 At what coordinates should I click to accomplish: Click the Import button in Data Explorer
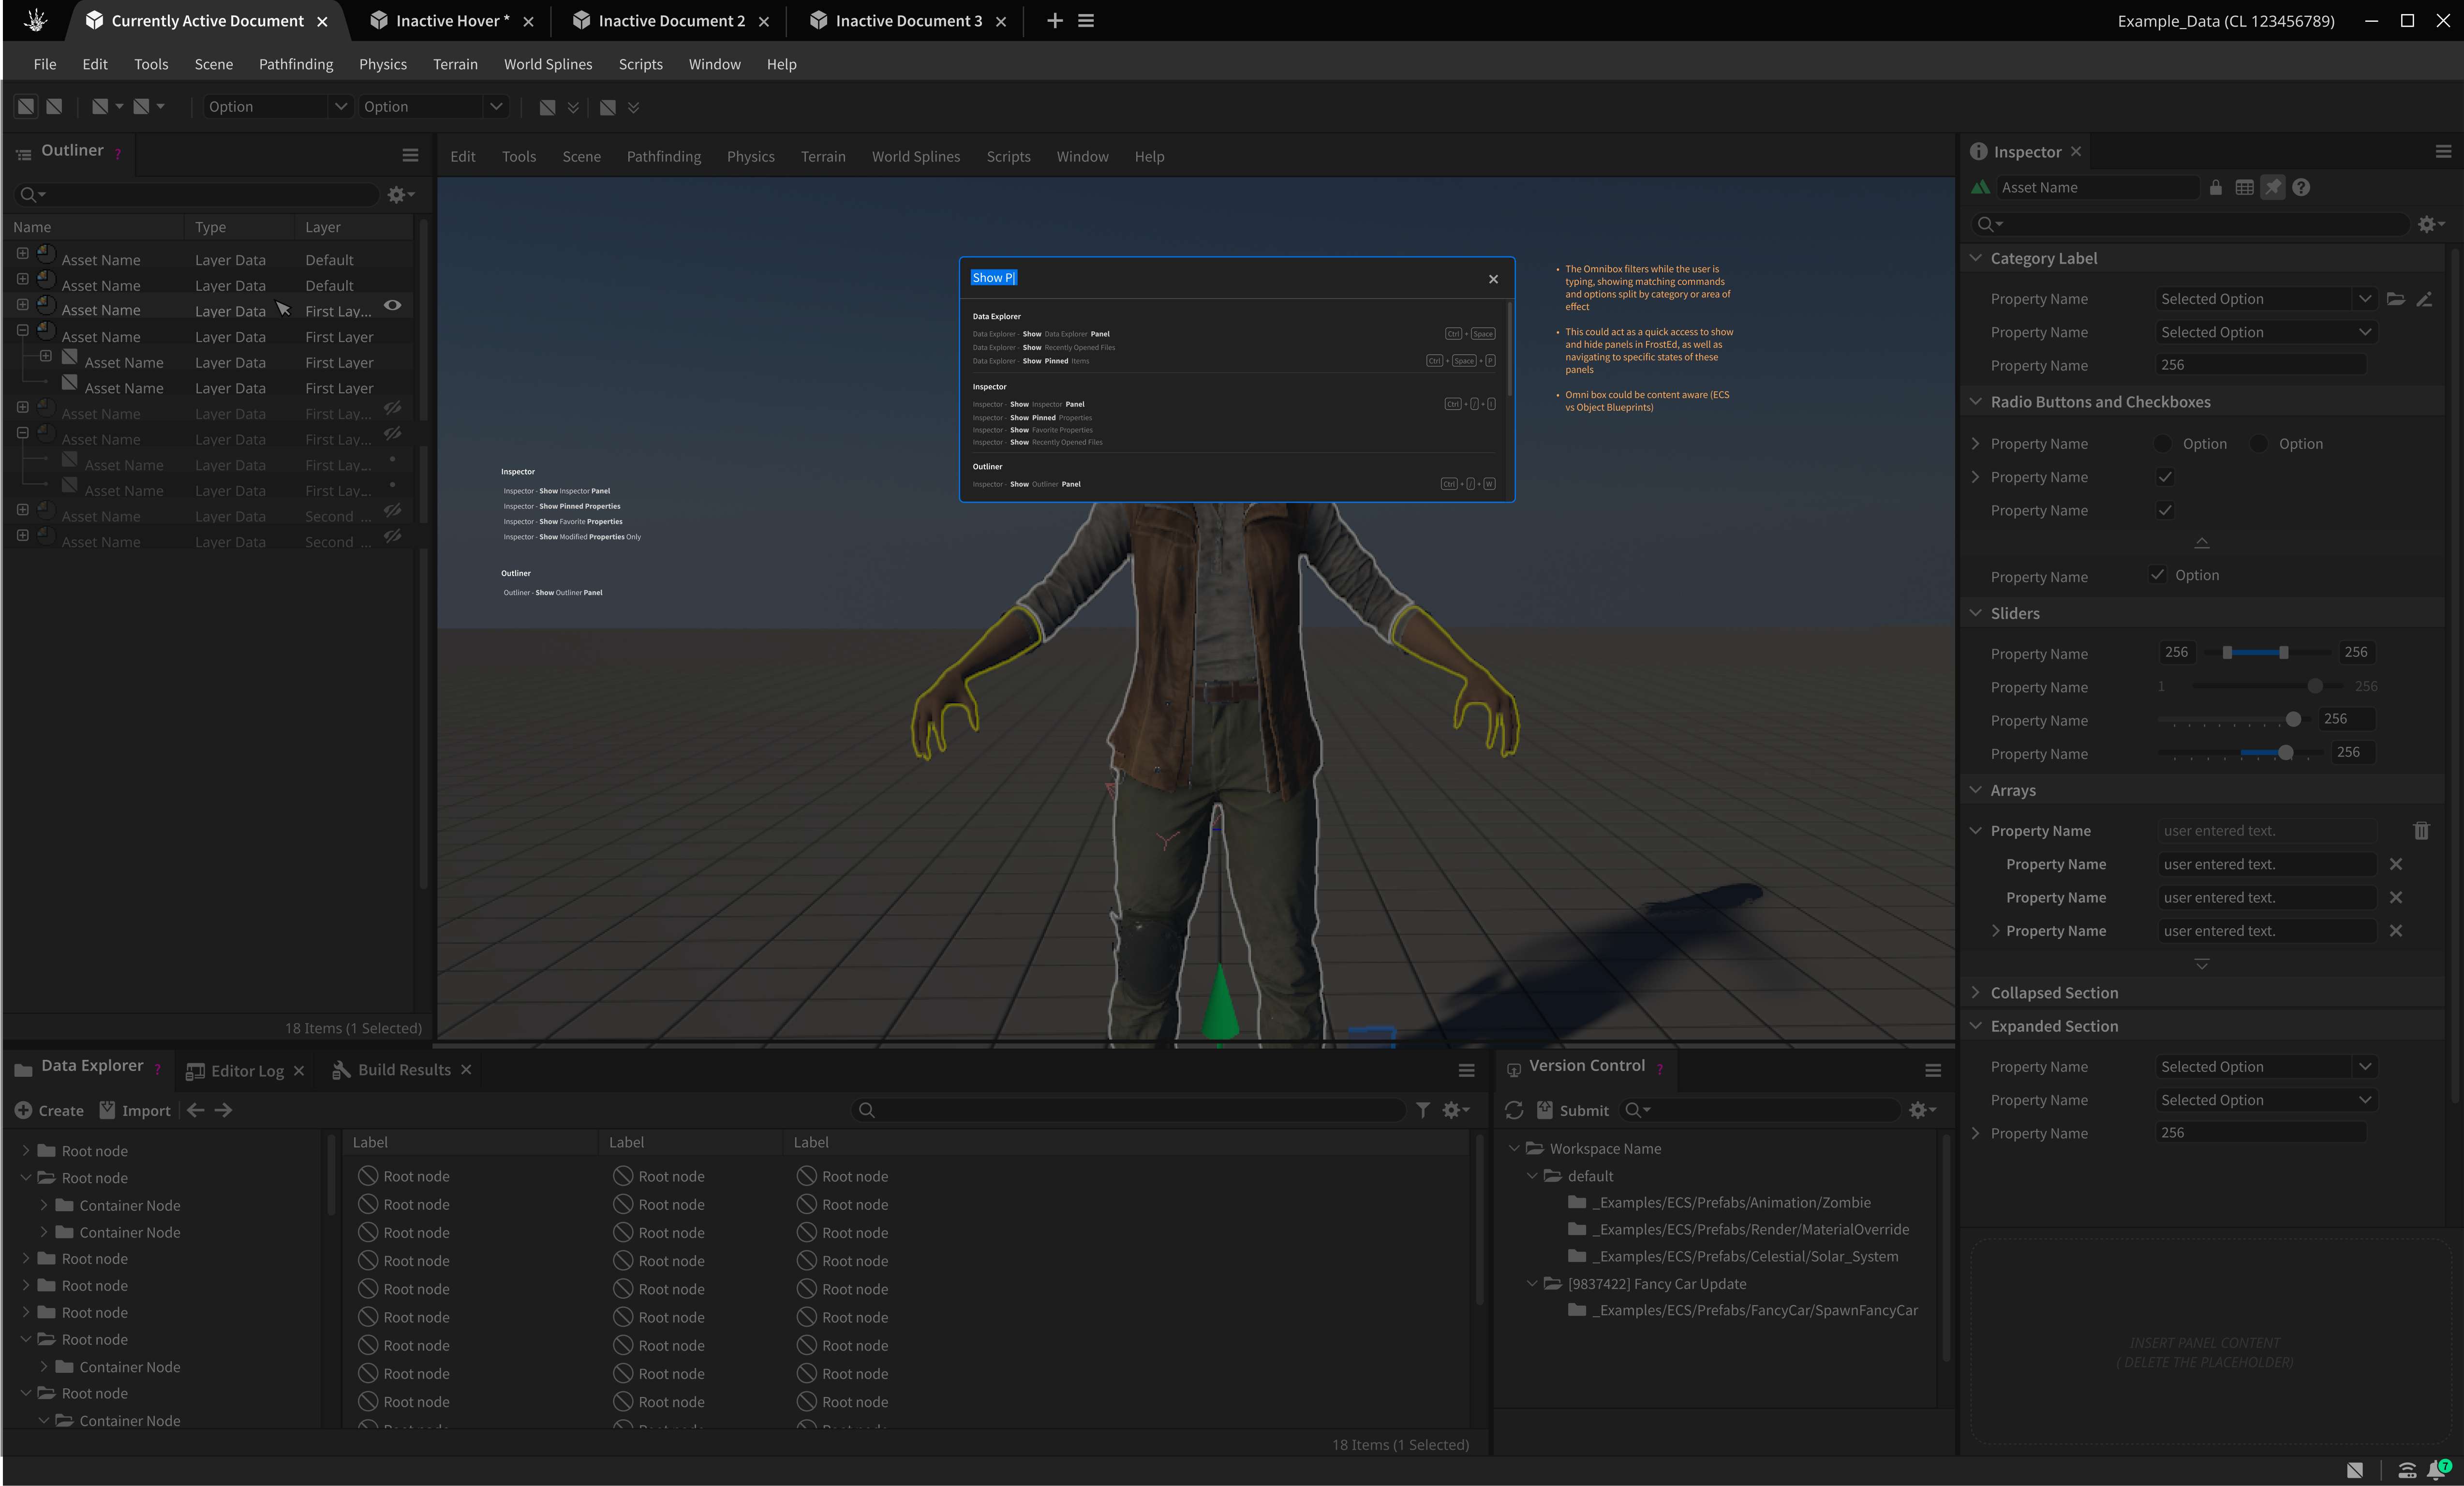point(135,1110)
